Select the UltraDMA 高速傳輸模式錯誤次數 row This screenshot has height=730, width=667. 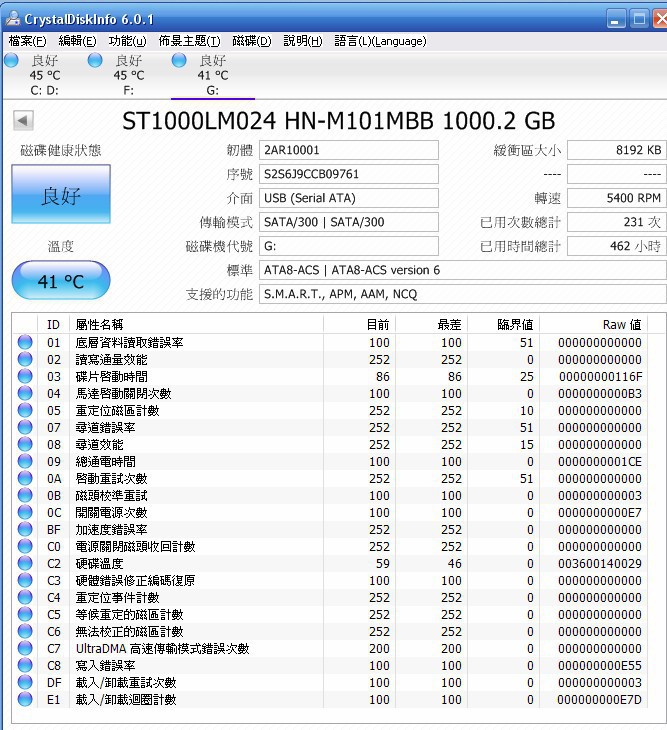(330, 648)
